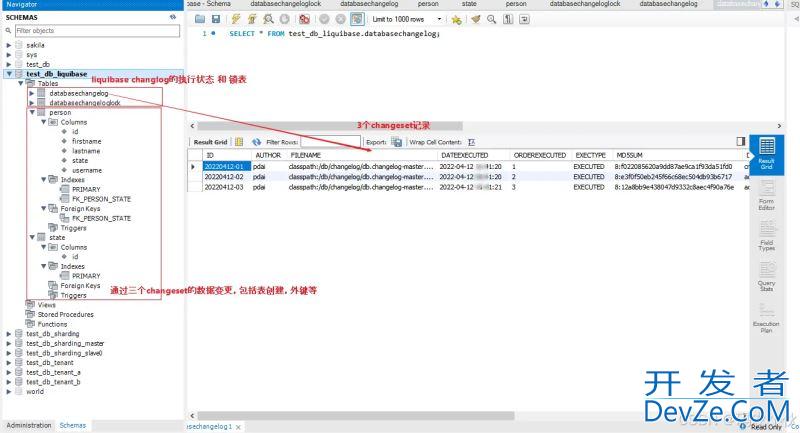This screenshot has width=800, height=433.
Task: Expand the sys schema
Action: (x=9, y=55)
